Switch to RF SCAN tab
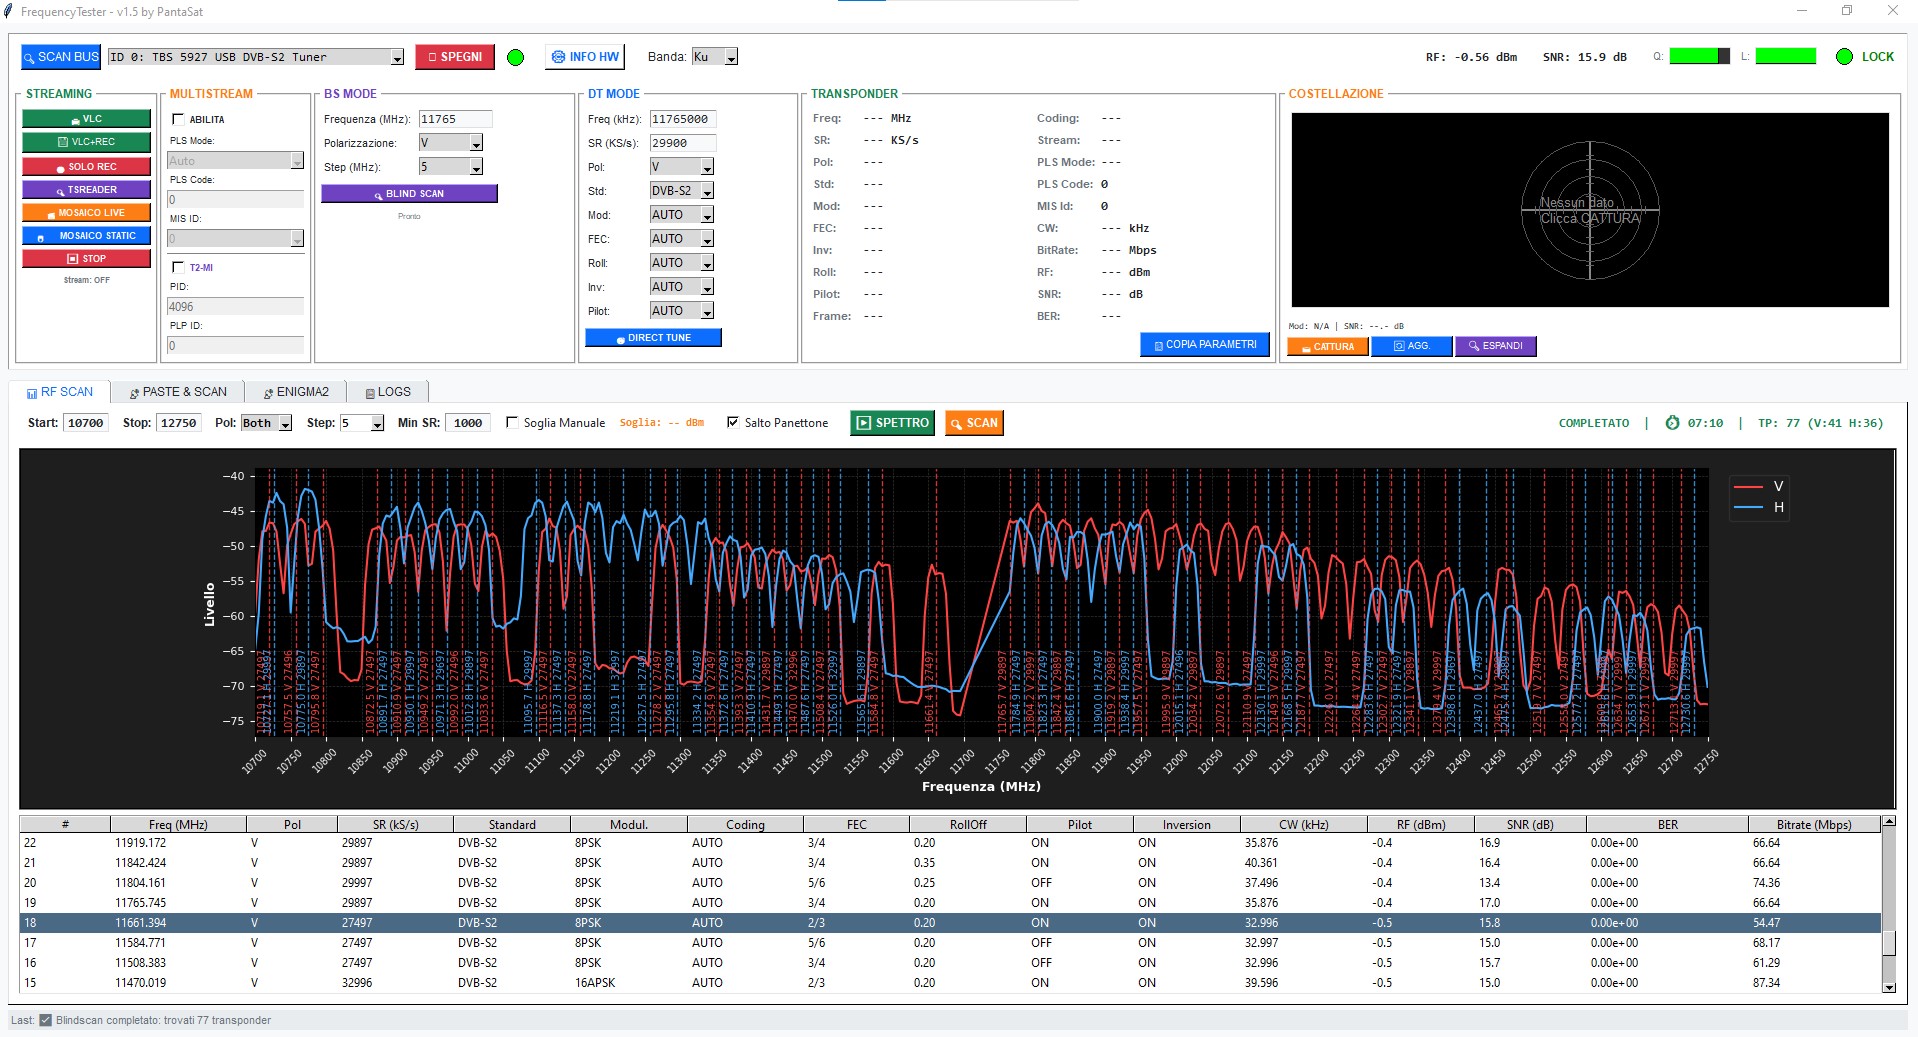This screenshot has height=1037, width=1918. [x=60, y=392]
